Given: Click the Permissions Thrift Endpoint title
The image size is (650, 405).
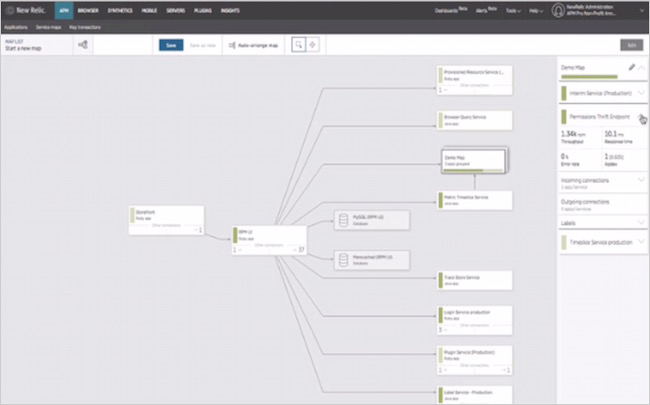Looking at the screenshot, I should pyautogui.click(x=599, y=117).
